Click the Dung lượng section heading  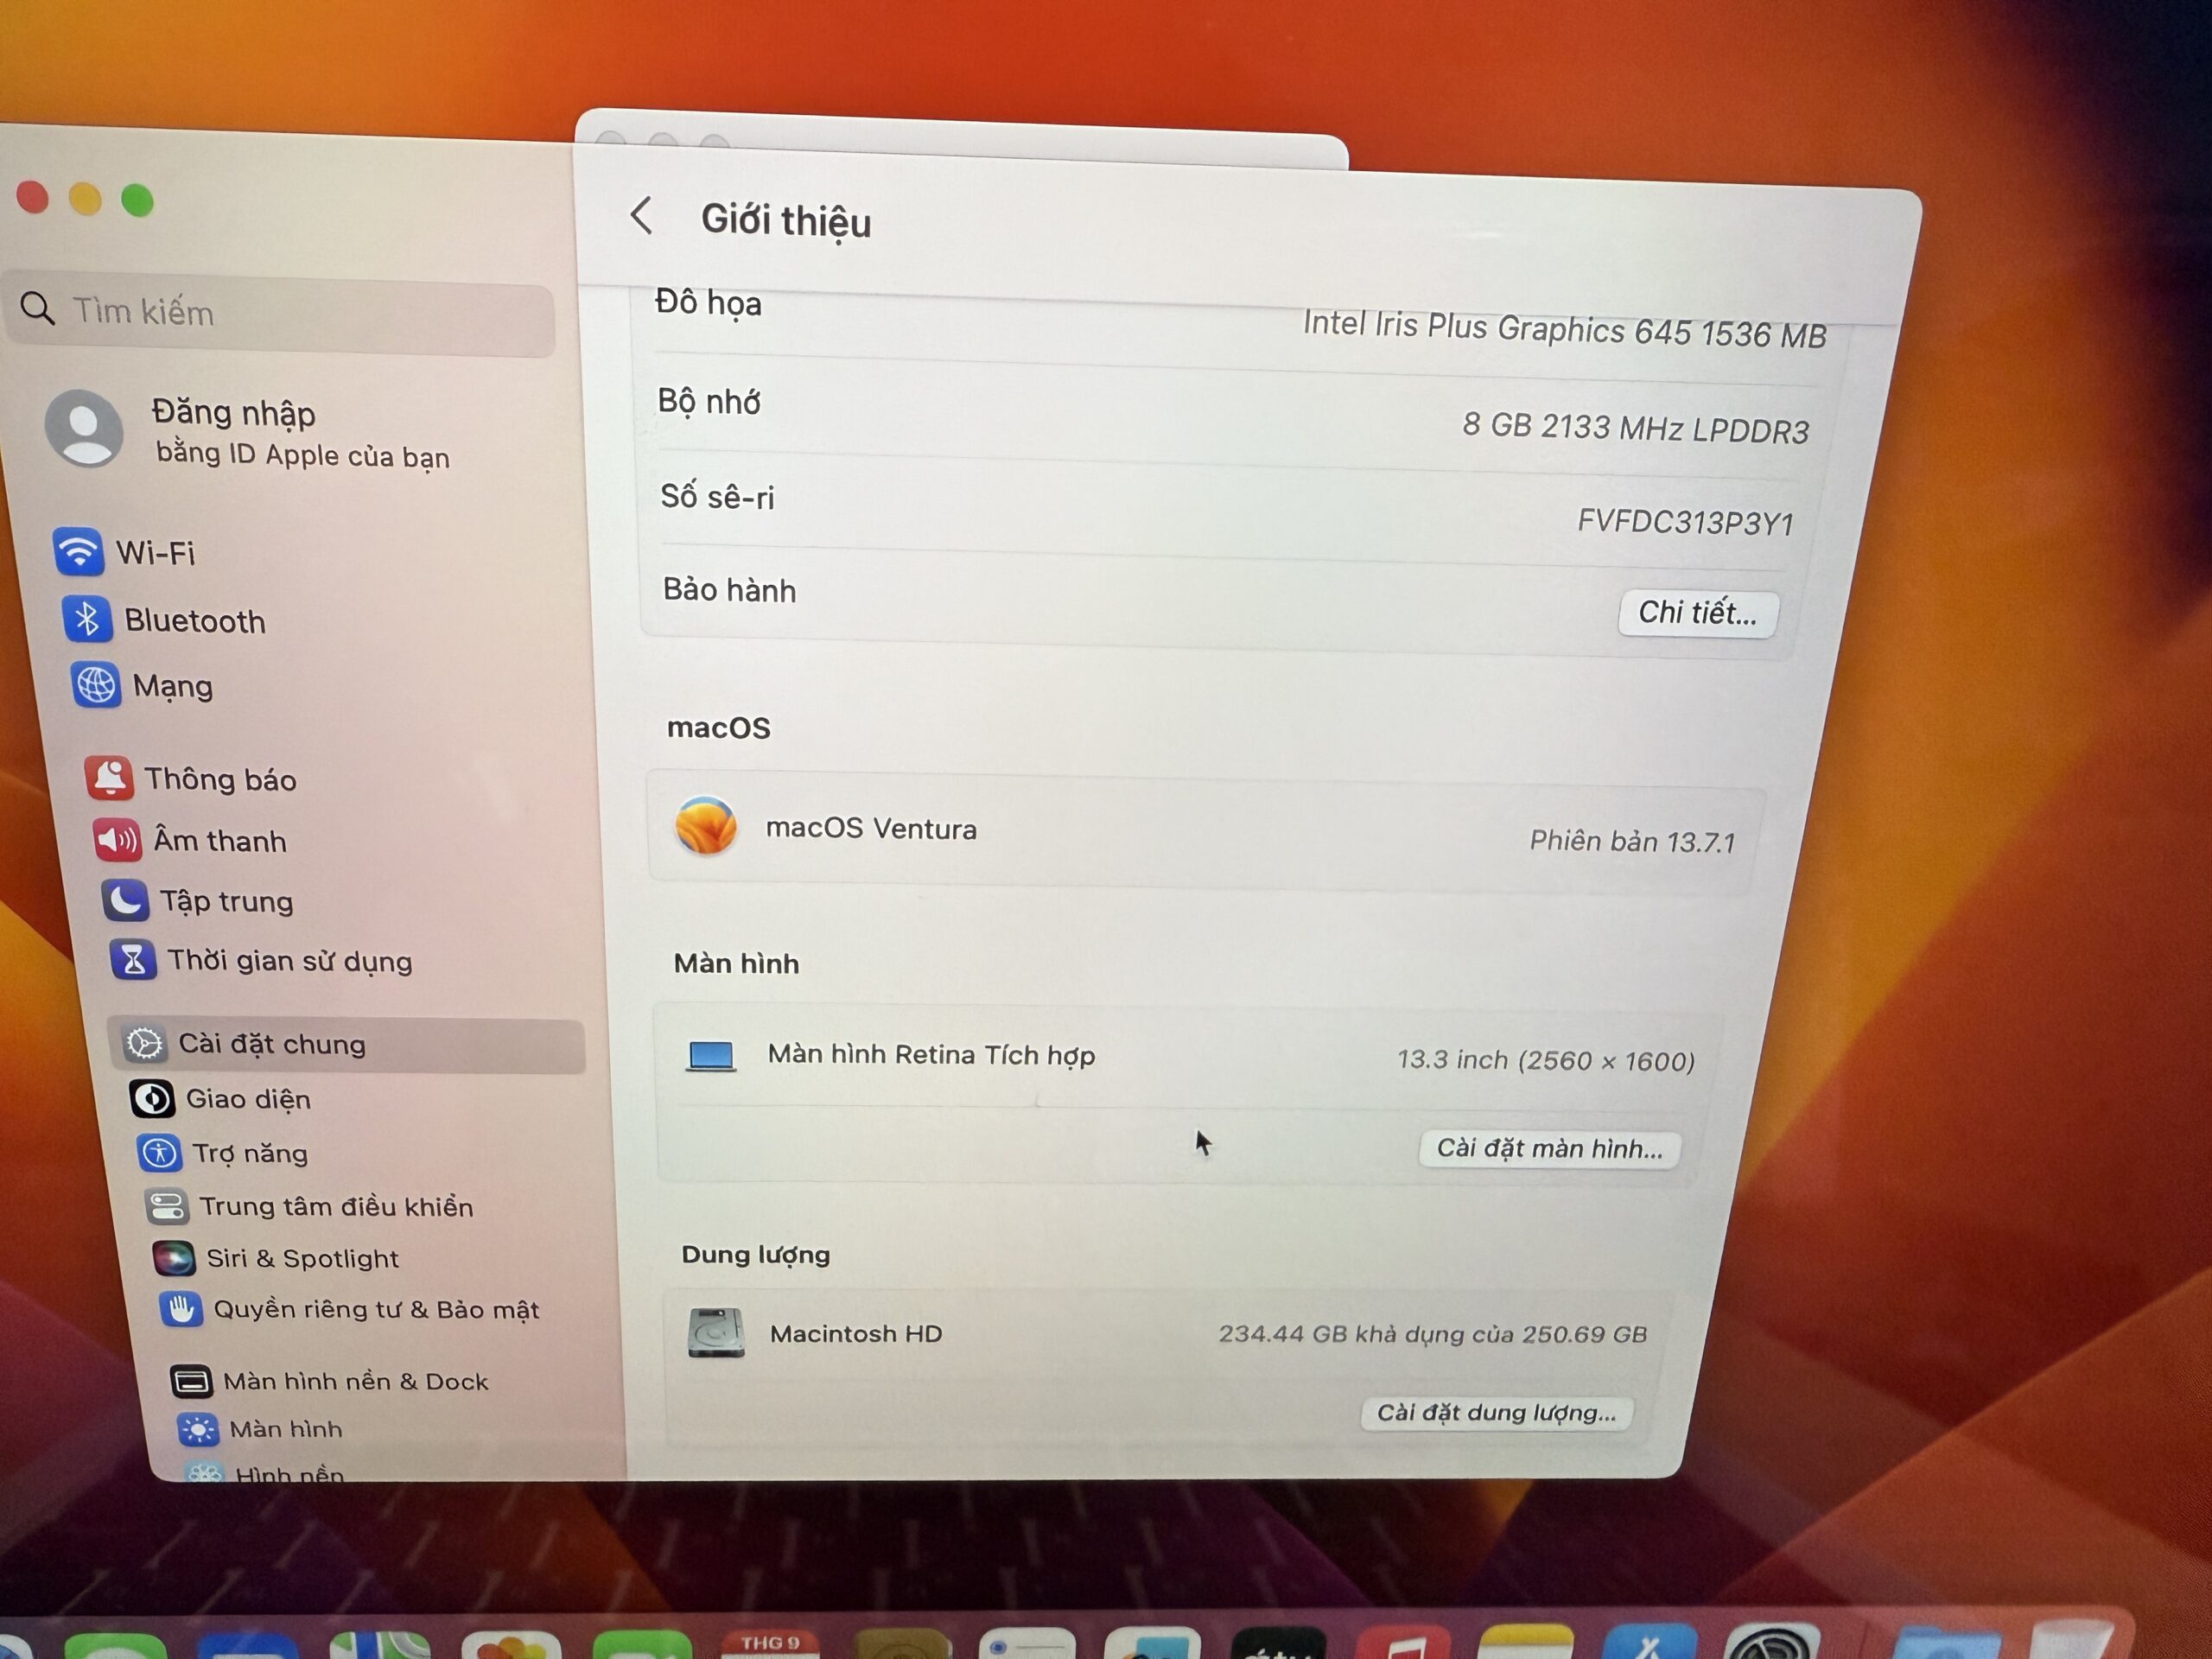(756, 1254)
